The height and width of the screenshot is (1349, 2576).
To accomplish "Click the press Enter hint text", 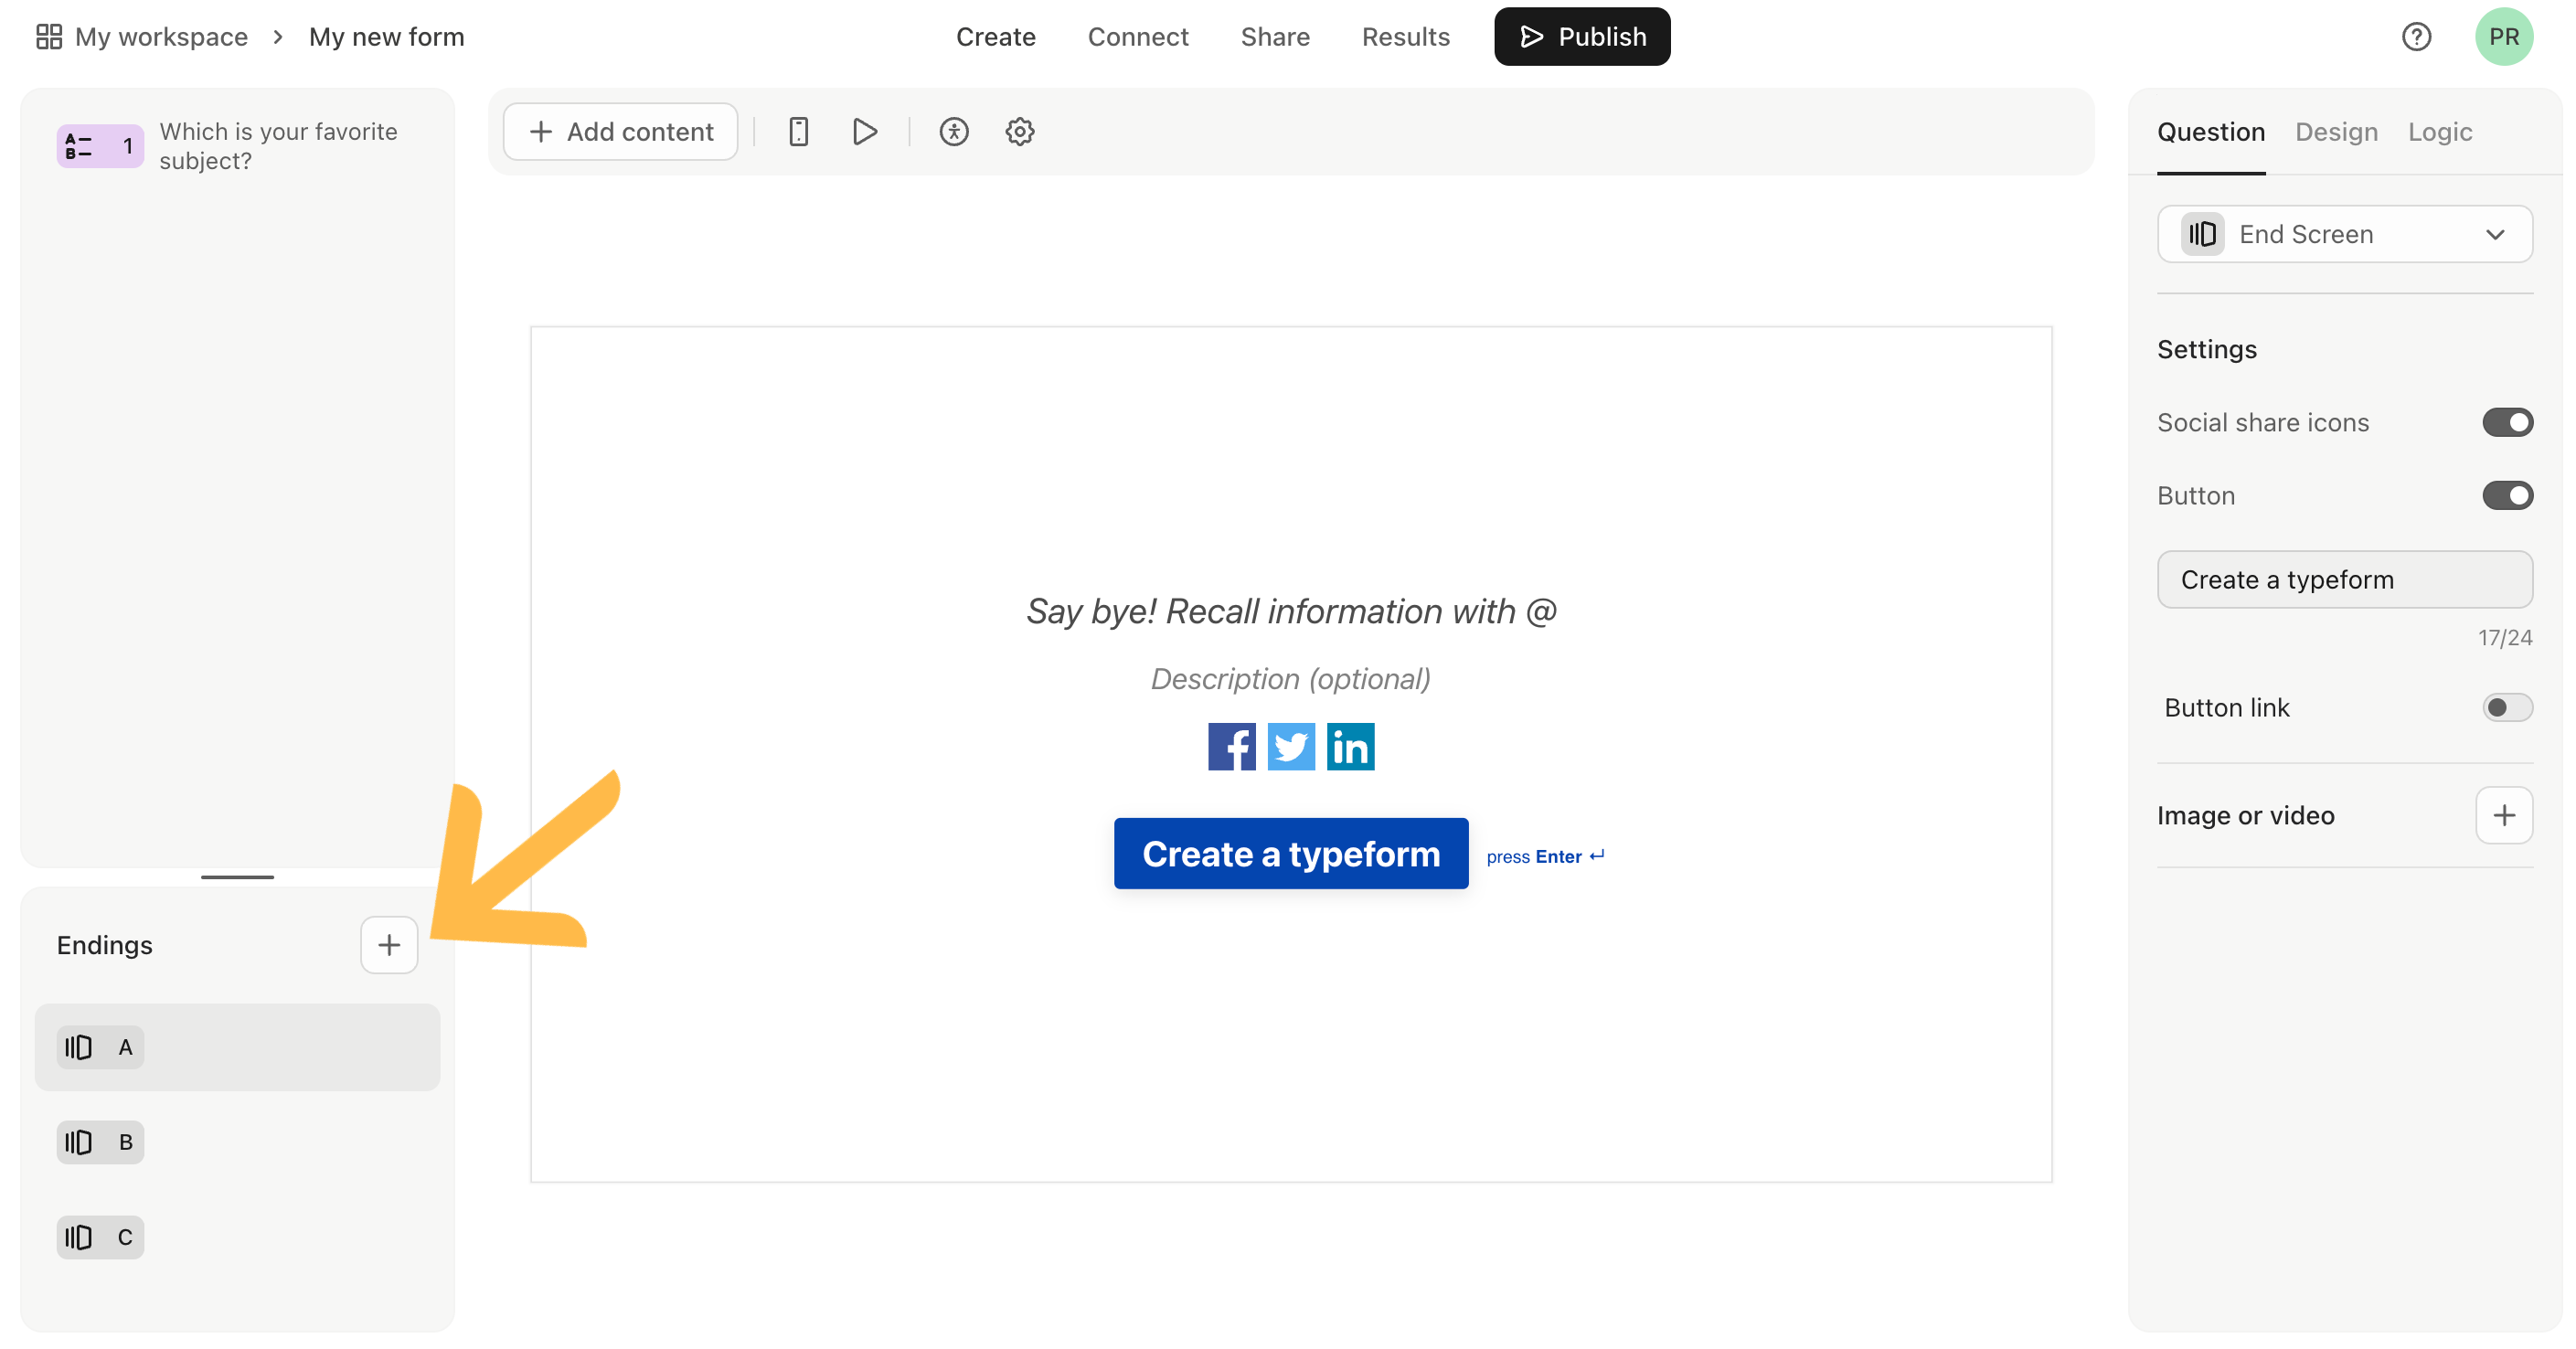I will 1545,856.
